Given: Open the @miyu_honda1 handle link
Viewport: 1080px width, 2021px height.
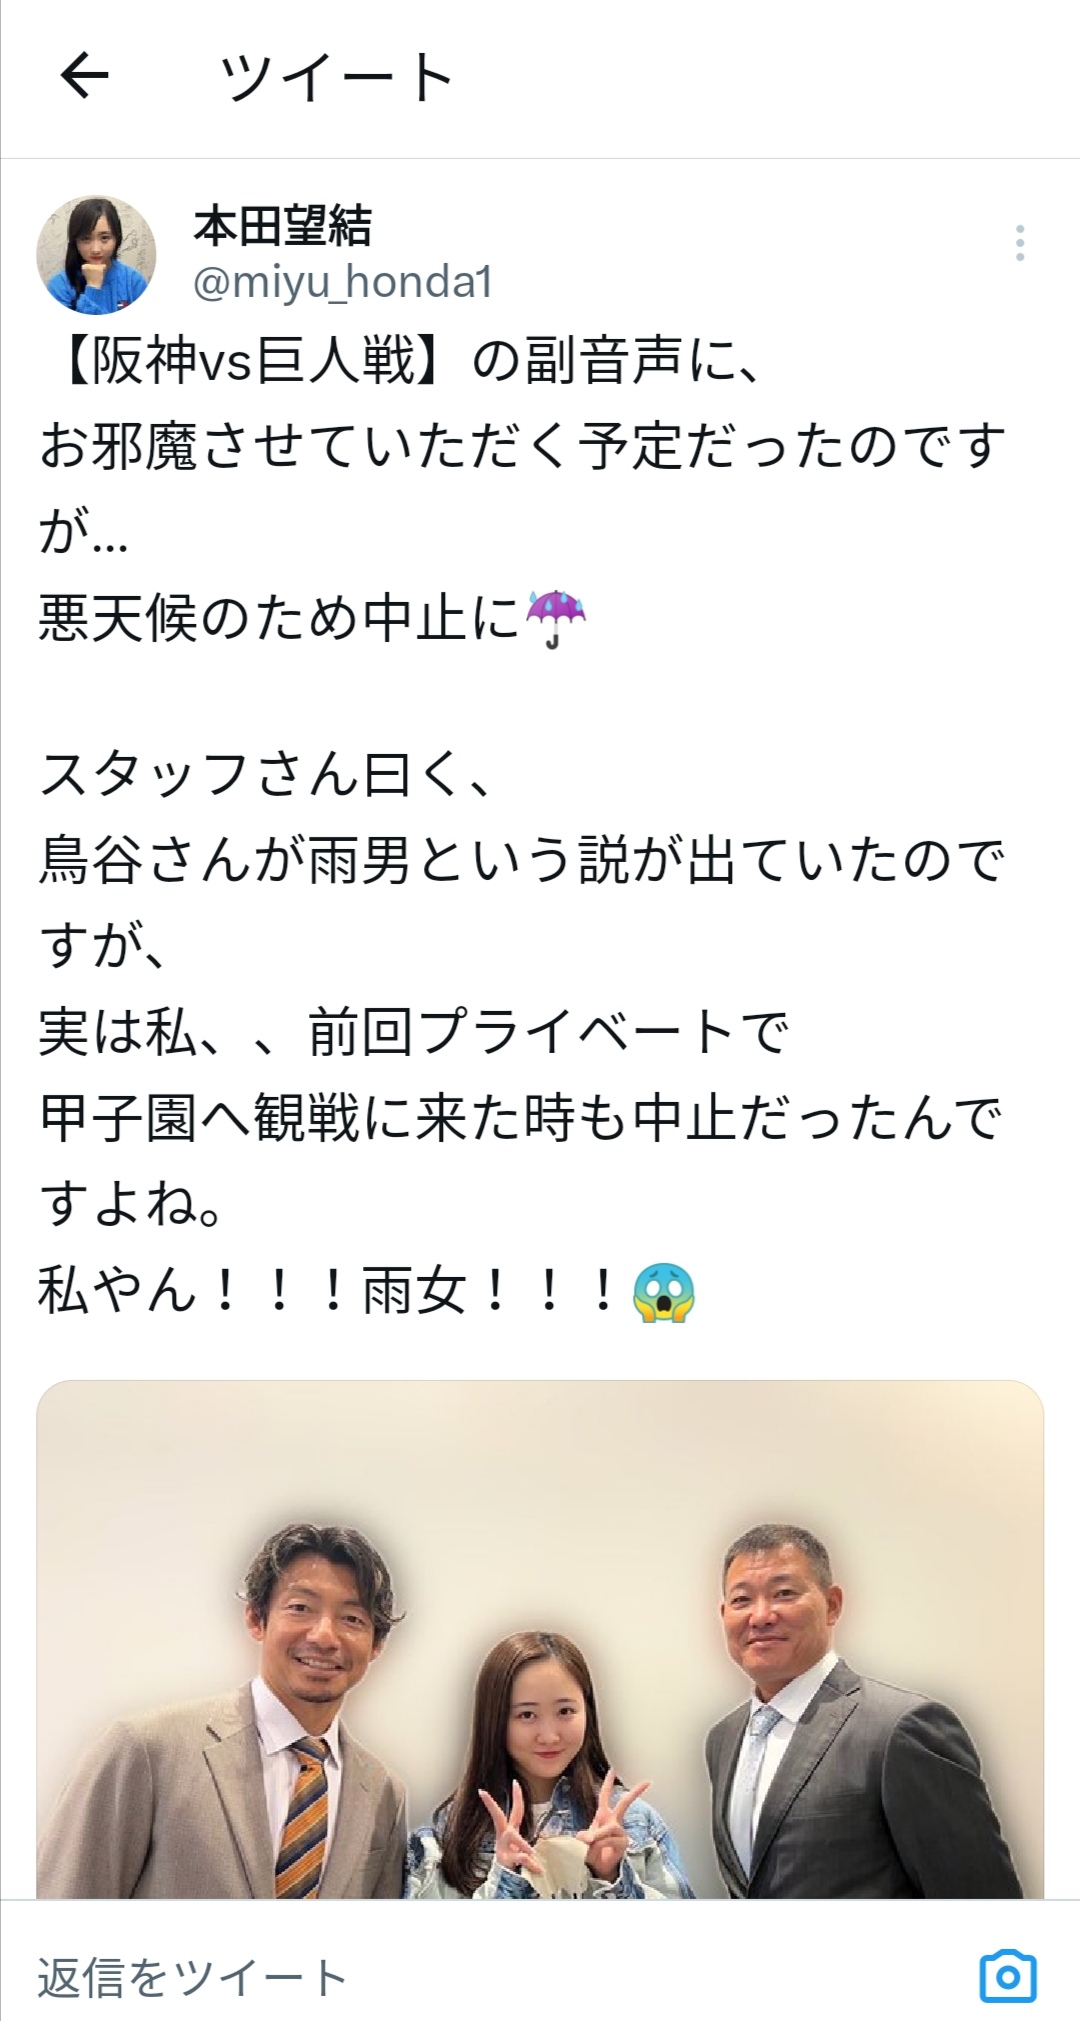Looking at the screenshot, I should [x=343, y=283].
